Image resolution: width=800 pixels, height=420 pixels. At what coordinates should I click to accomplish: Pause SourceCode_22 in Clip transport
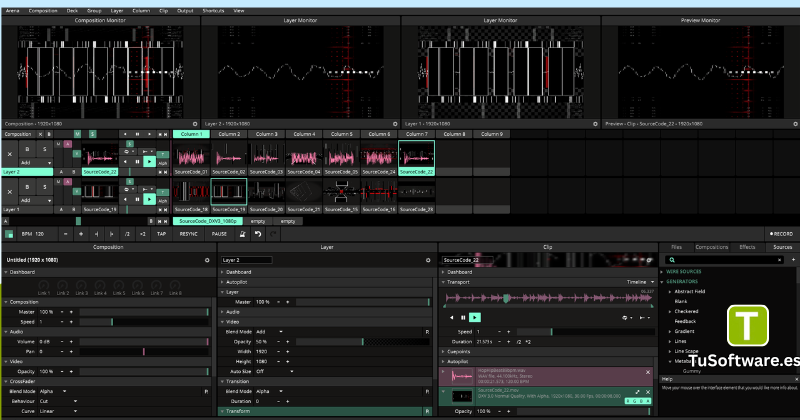pyautogui.click(x=463, y=317)
